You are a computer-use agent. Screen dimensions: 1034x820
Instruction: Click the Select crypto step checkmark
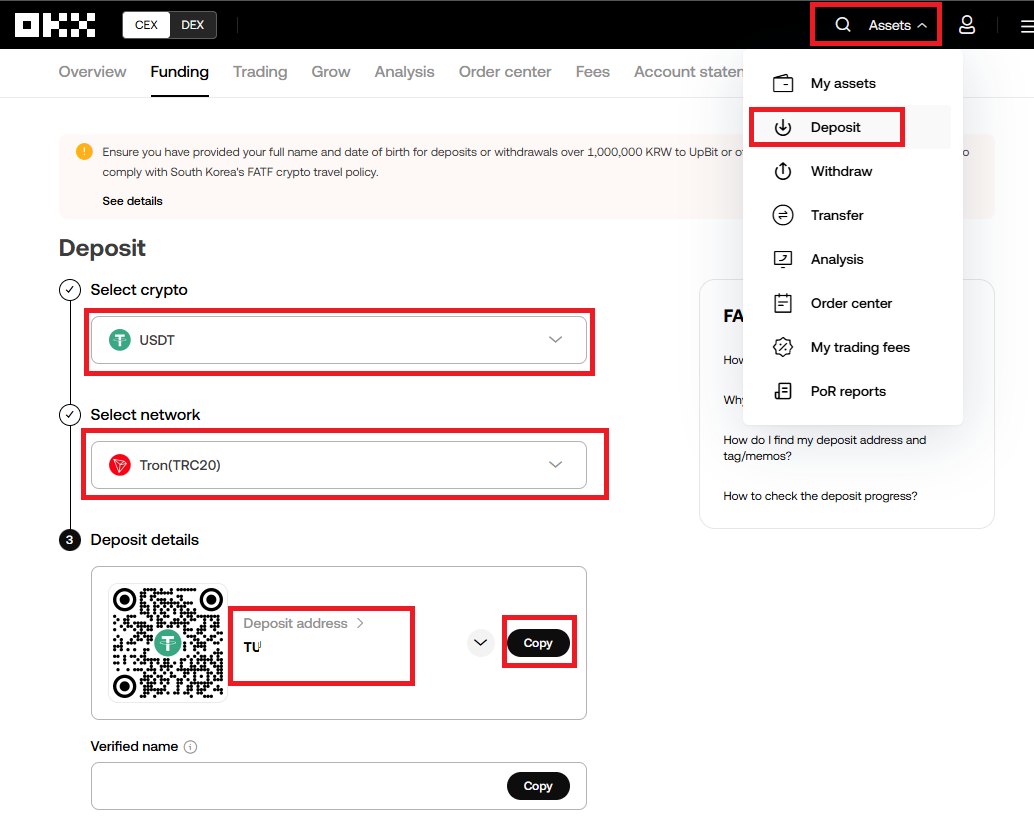tap(70, 290)
